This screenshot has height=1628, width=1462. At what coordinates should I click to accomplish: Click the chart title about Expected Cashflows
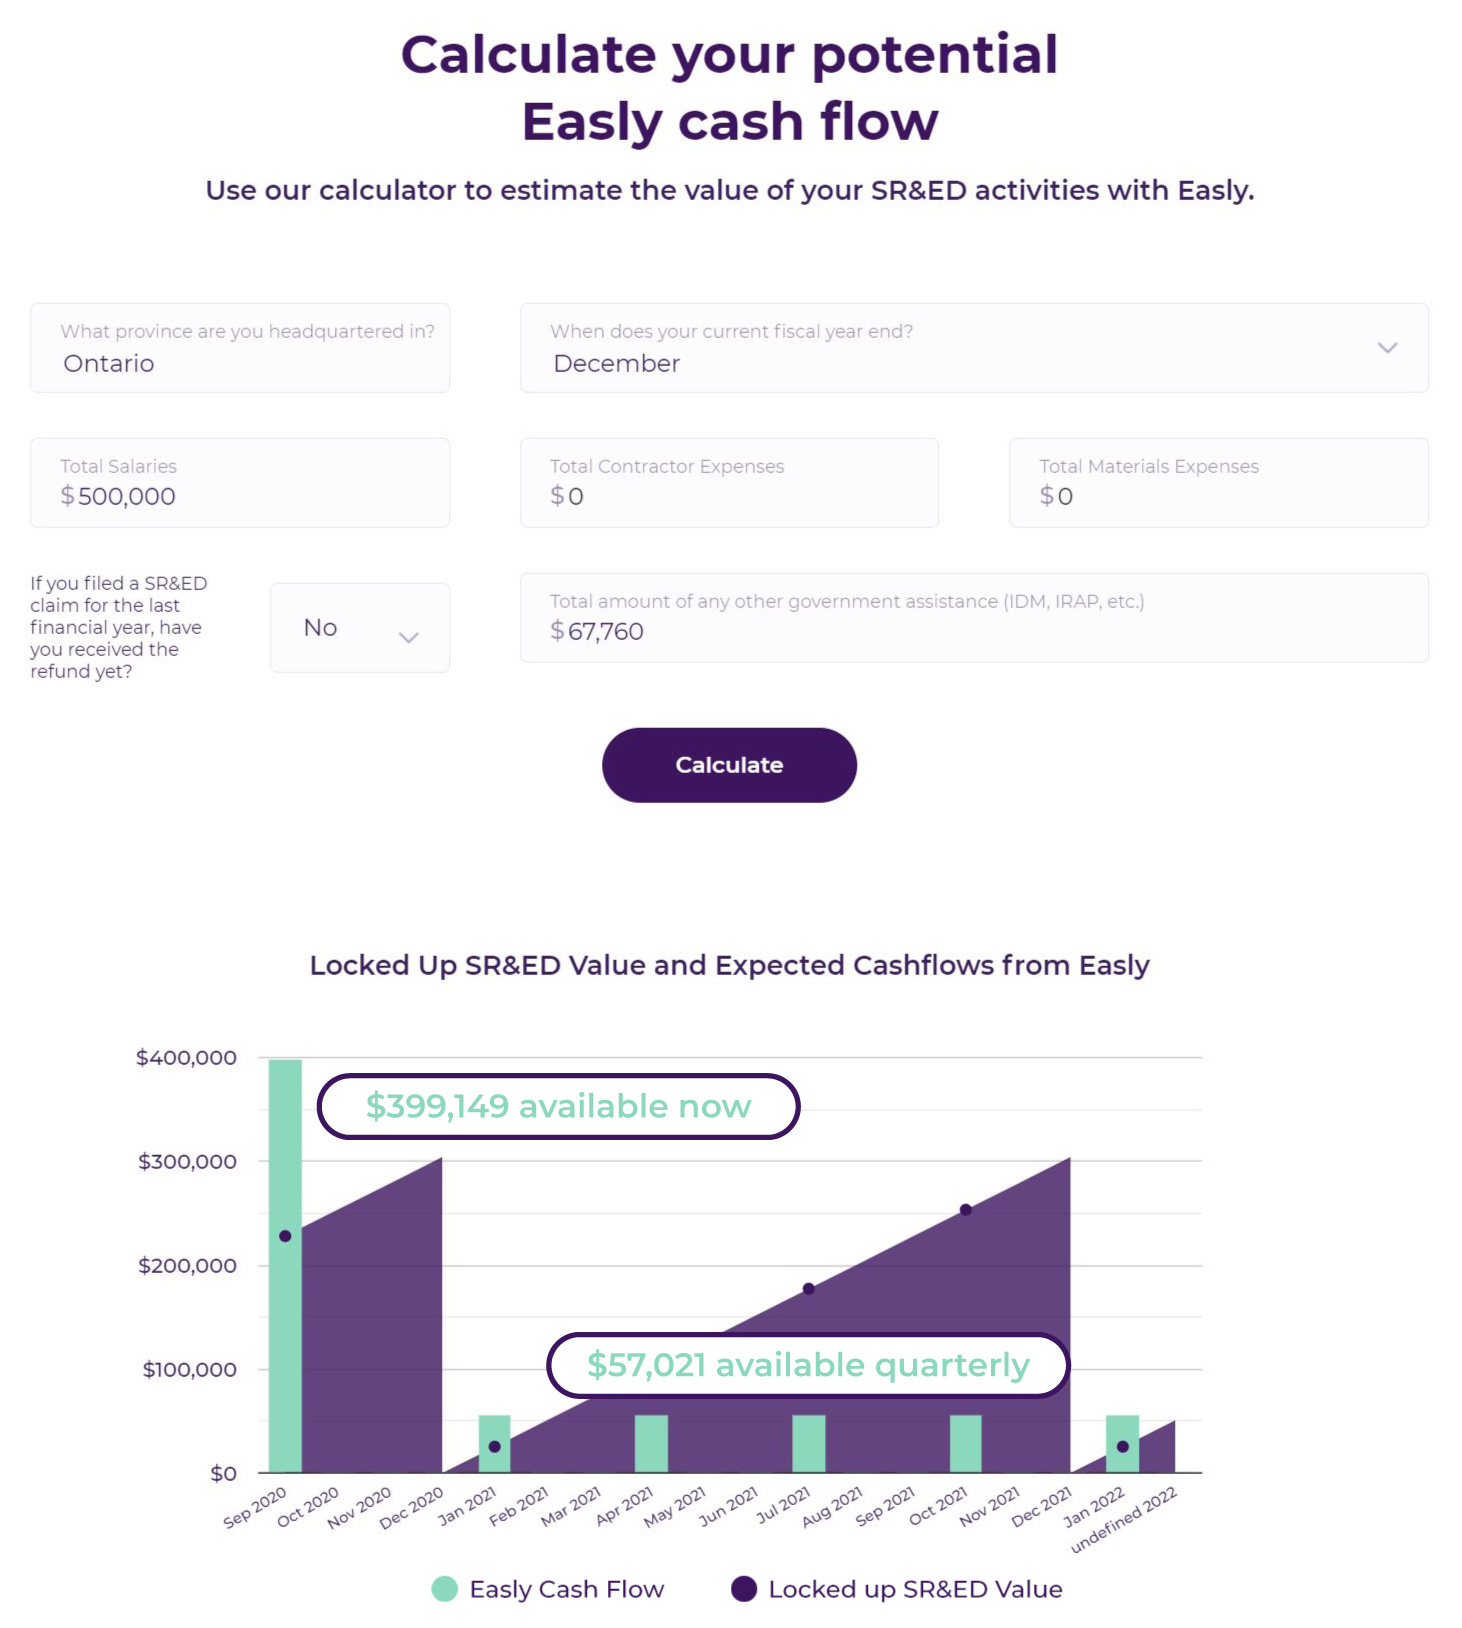click(730, 965)
